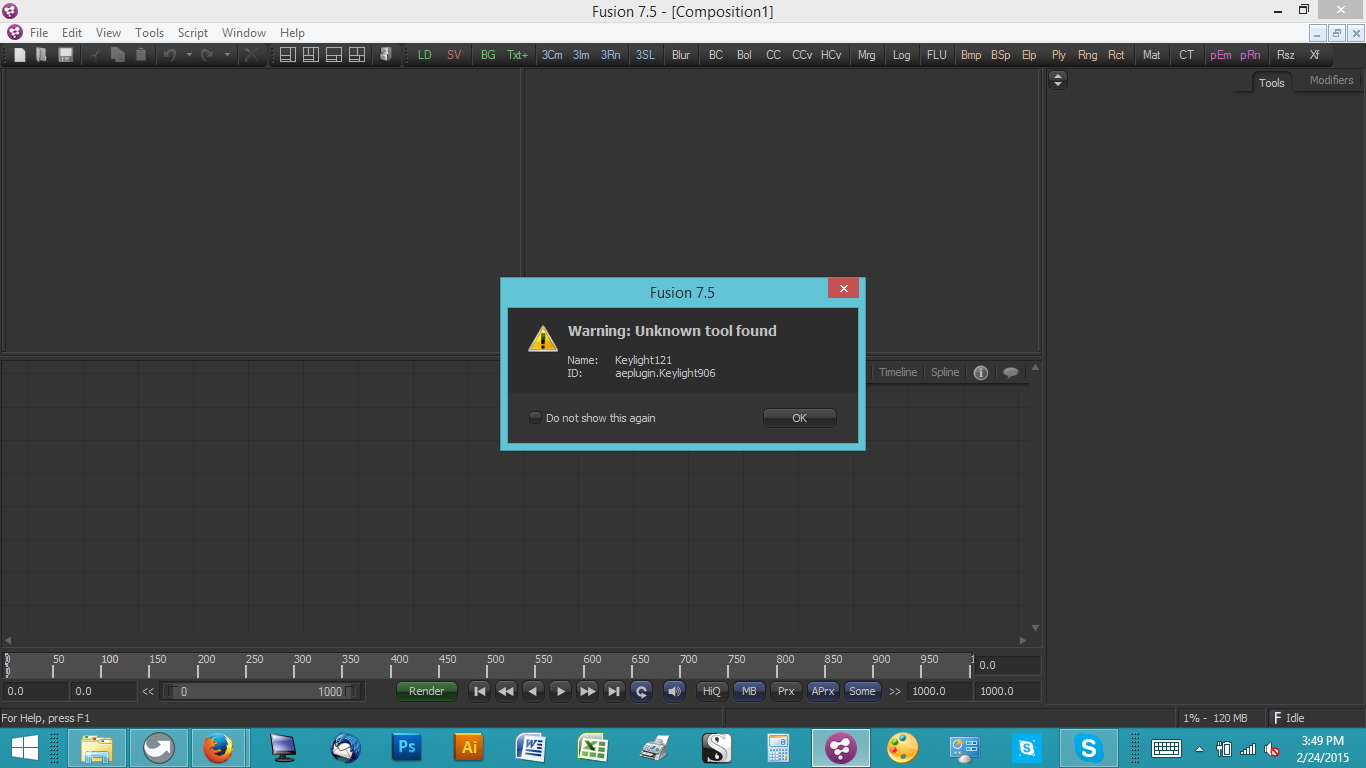Click the current time field right of ruler
Viewport: 1366px width, 768px height.
[x=1007, y=665]
